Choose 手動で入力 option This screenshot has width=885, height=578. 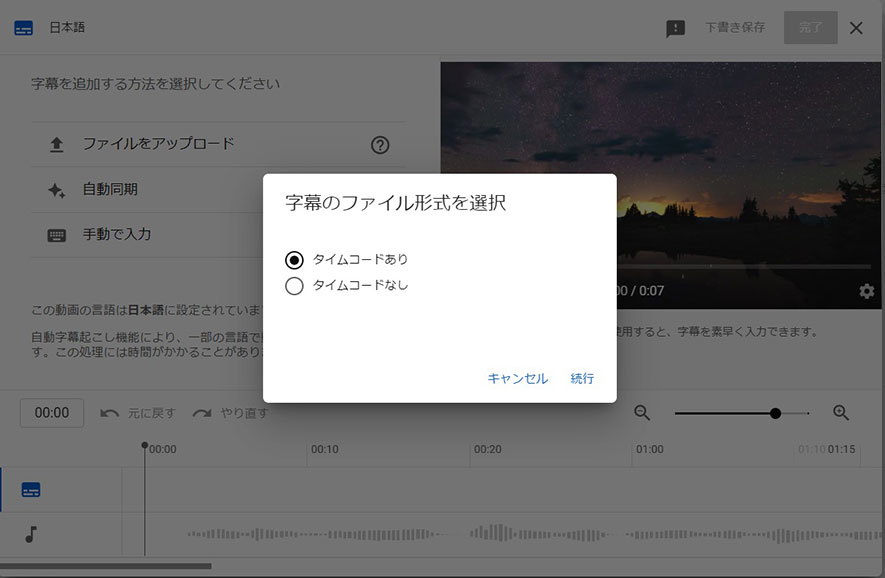tap(117, 234)
